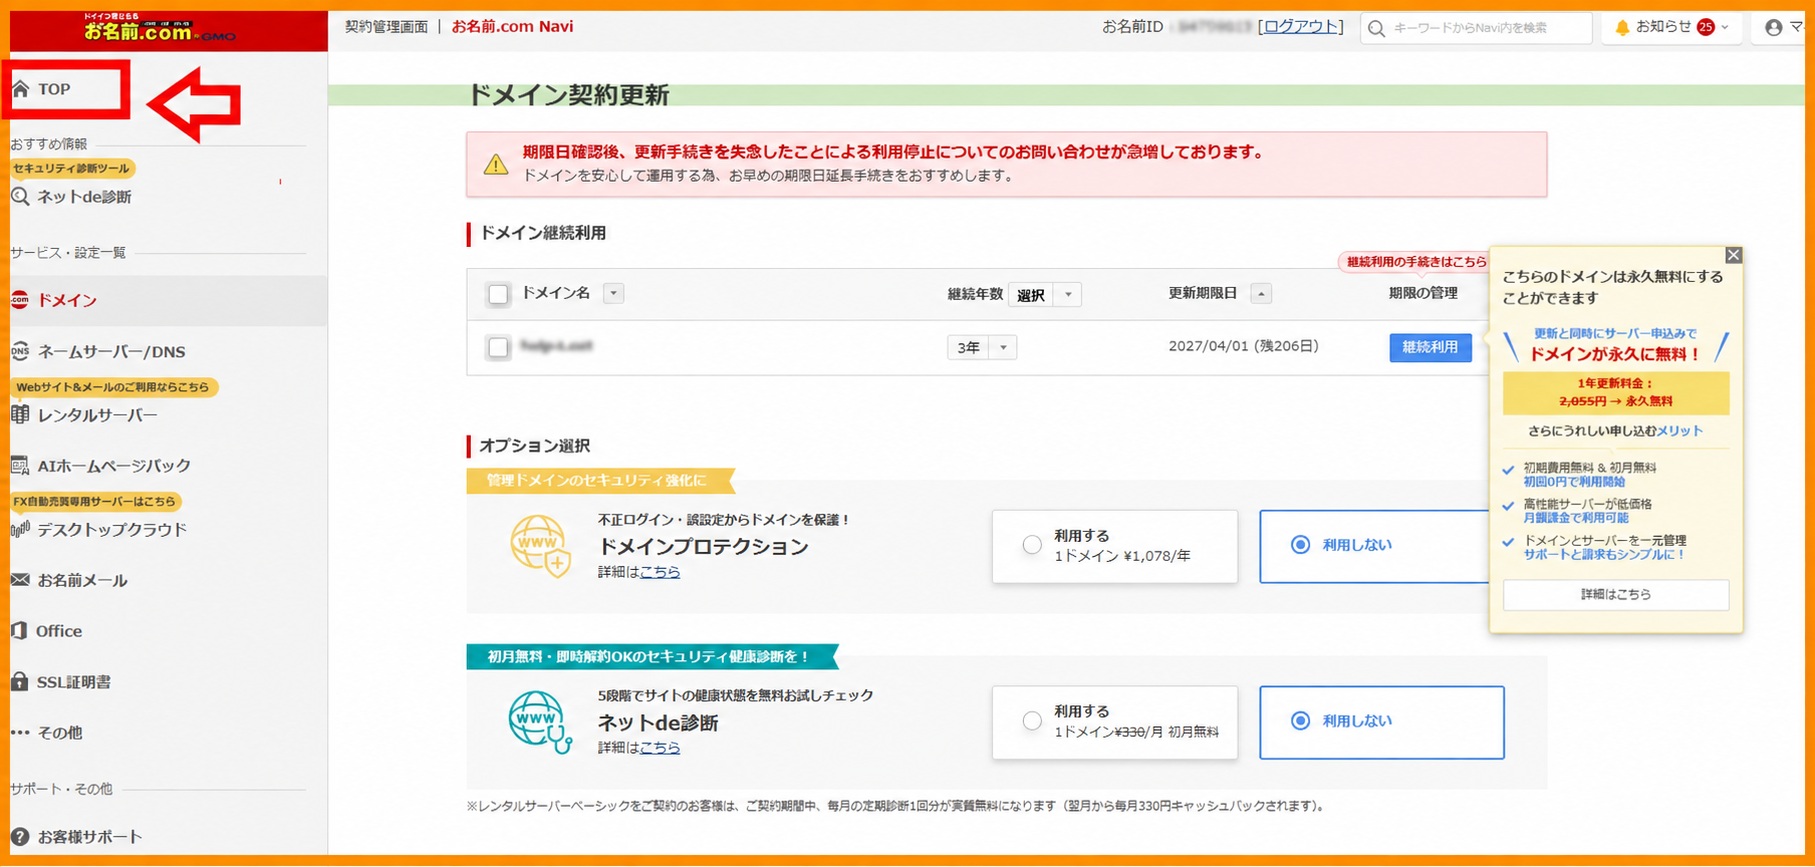Select 利用する for ネットde診断 option
The width and height of the screenshot is (1815, 867).
point(1114,722)
